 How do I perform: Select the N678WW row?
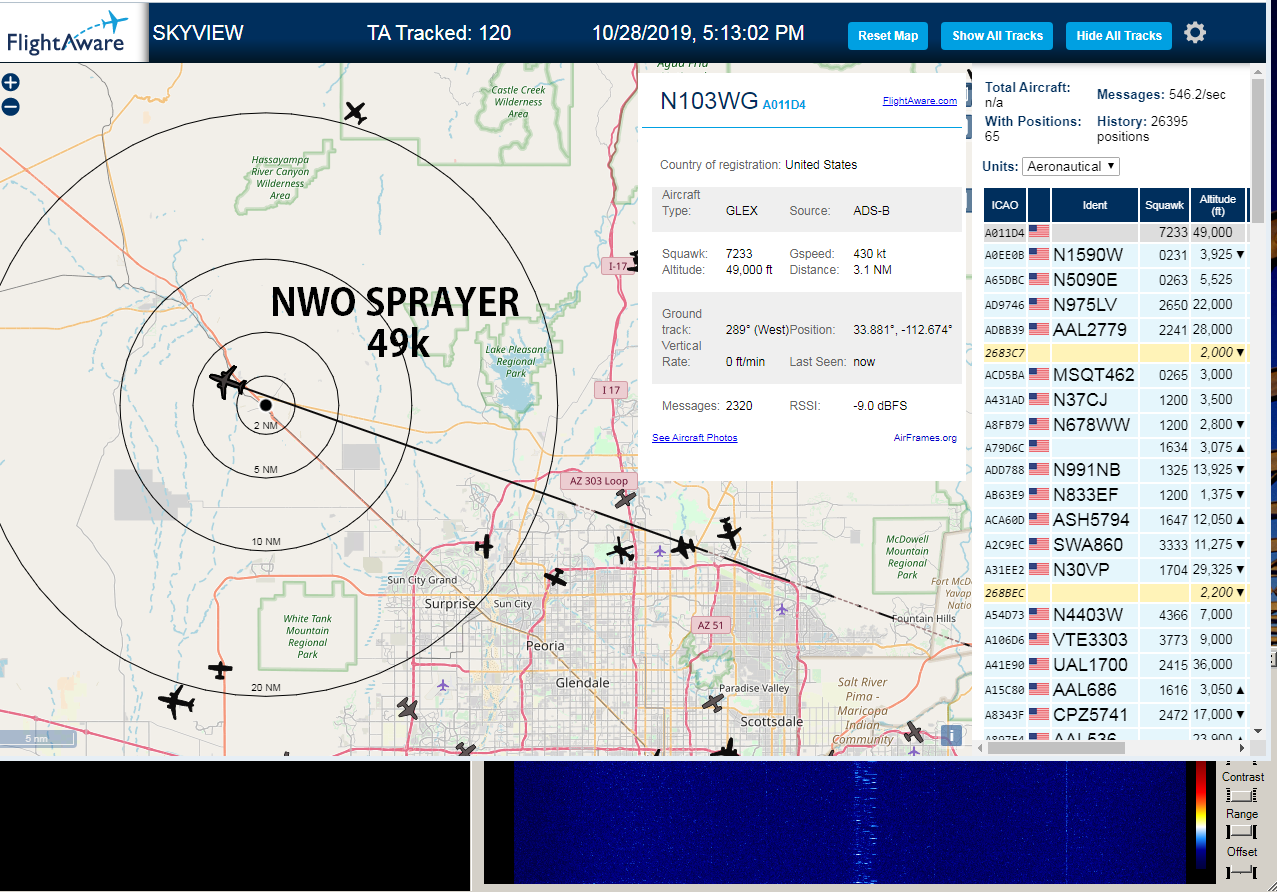(x=1115, y=425)
